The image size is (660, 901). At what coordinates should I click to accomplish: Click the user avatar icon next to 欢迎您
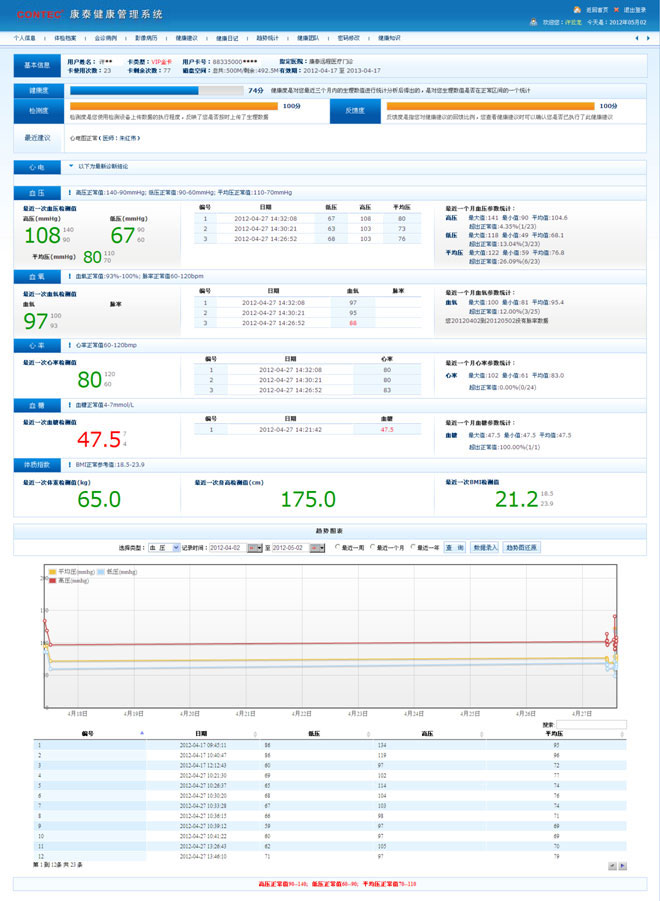click(x=533, y=22)
